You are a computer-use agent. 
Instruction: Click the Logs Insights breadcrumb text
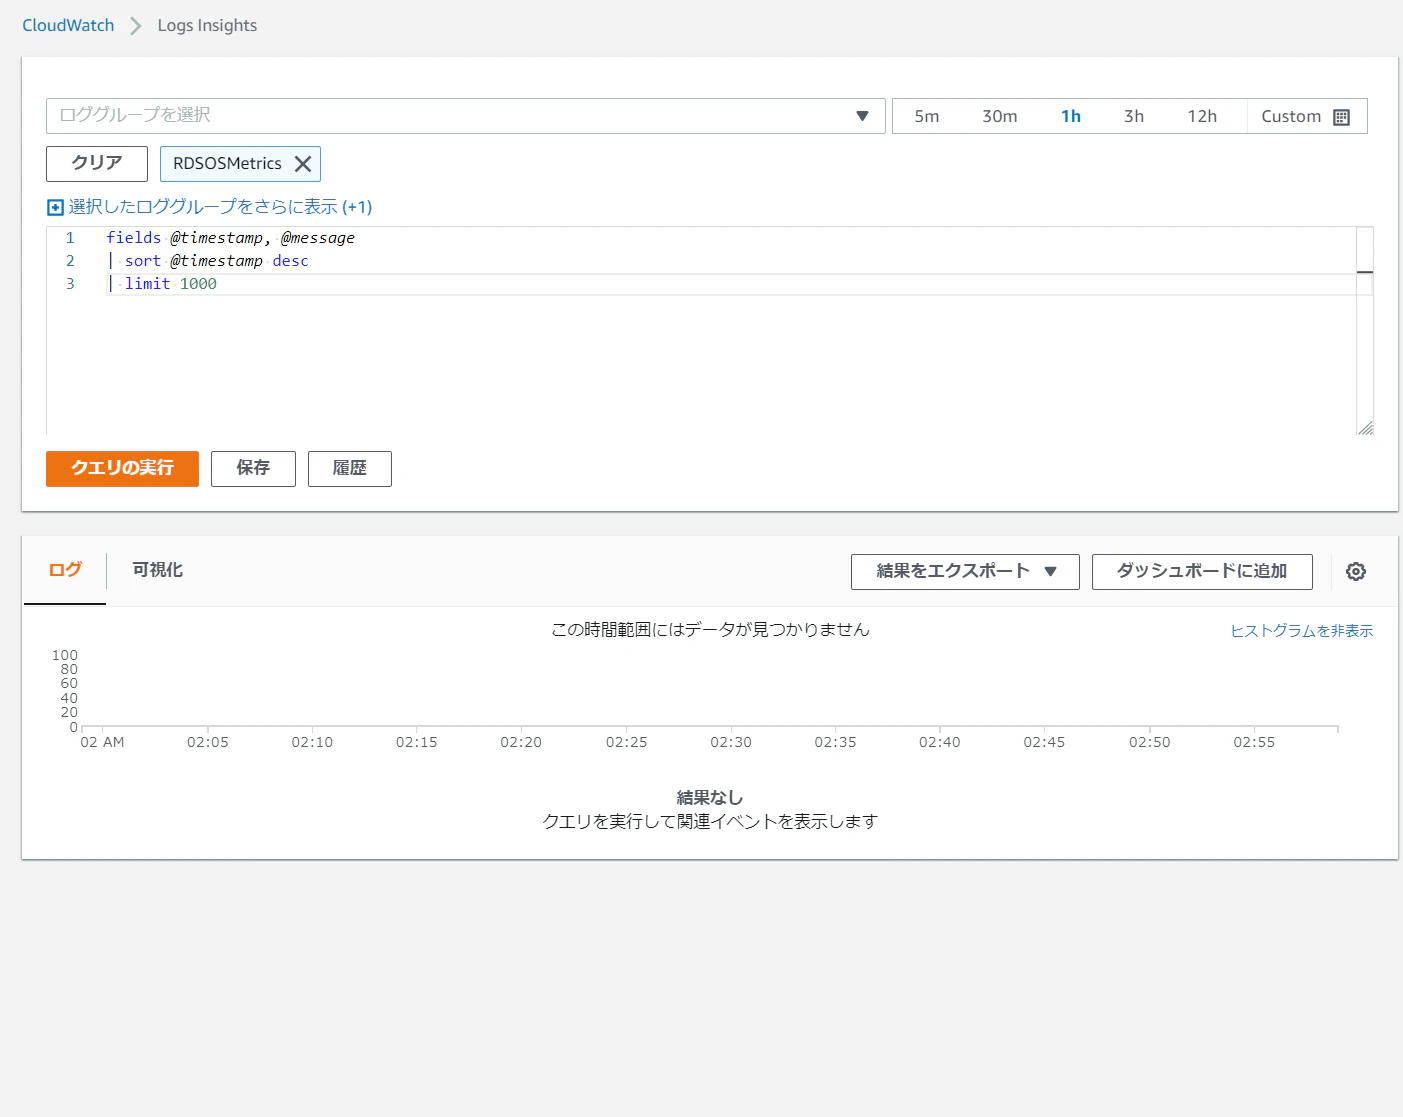[207, 26]
